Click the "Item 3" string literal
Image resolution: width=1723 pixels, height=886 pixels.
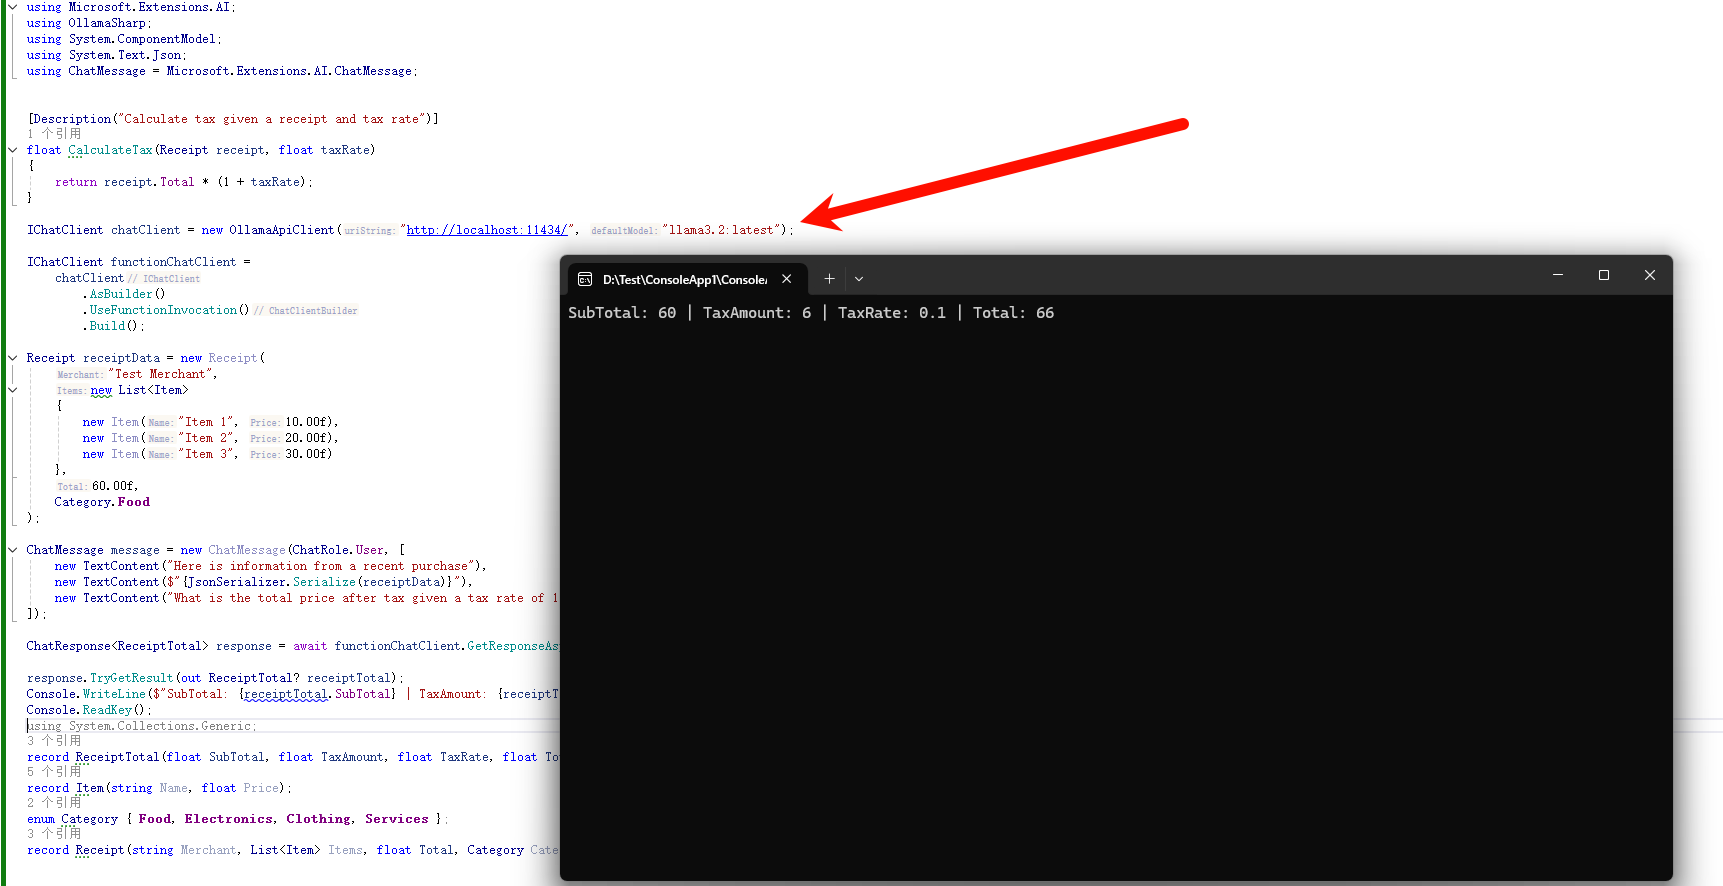(x=207, y=454)
